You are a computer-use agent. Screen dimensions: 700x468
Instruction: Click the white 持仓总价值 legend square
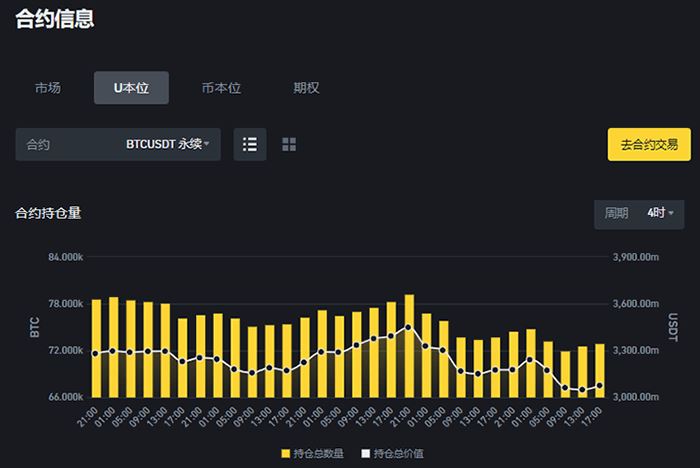click(366, 454)
